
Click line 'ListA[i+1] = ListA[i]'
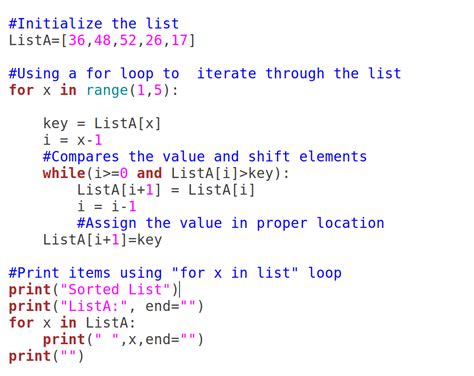(x=166, y=190)
